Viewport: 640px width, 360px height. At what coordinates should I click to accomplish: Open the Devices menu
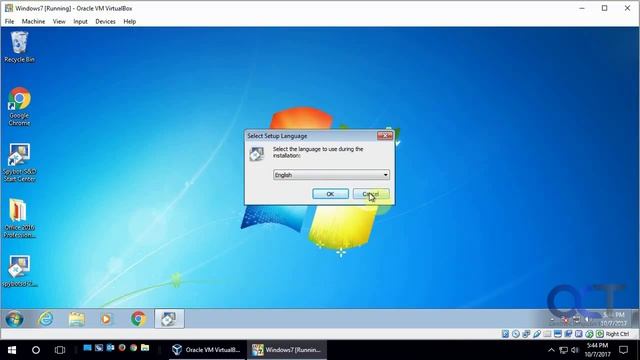click(105, 21)
